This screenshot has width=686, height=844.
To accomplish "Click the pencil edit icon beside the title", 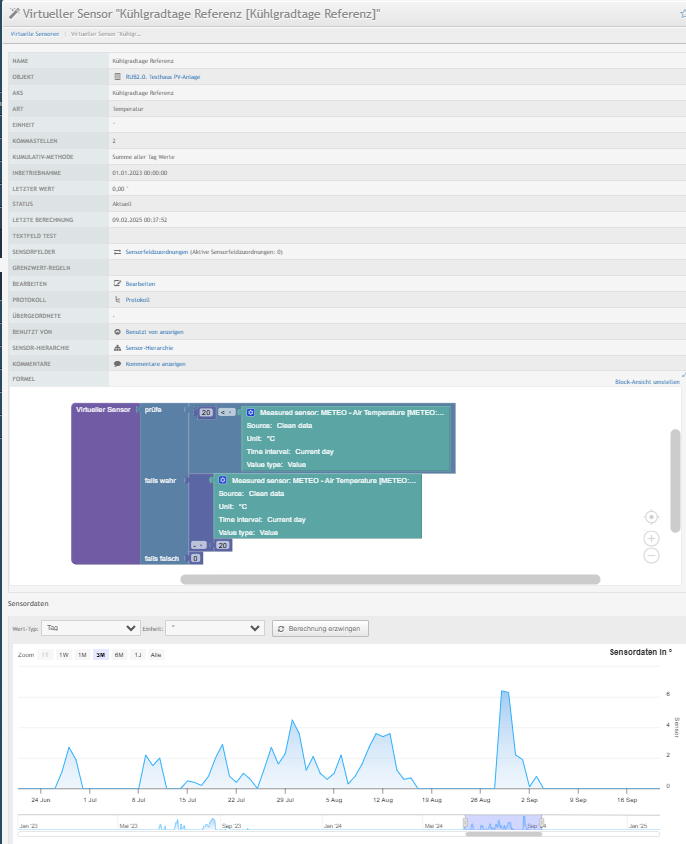I will pos(15,13).
